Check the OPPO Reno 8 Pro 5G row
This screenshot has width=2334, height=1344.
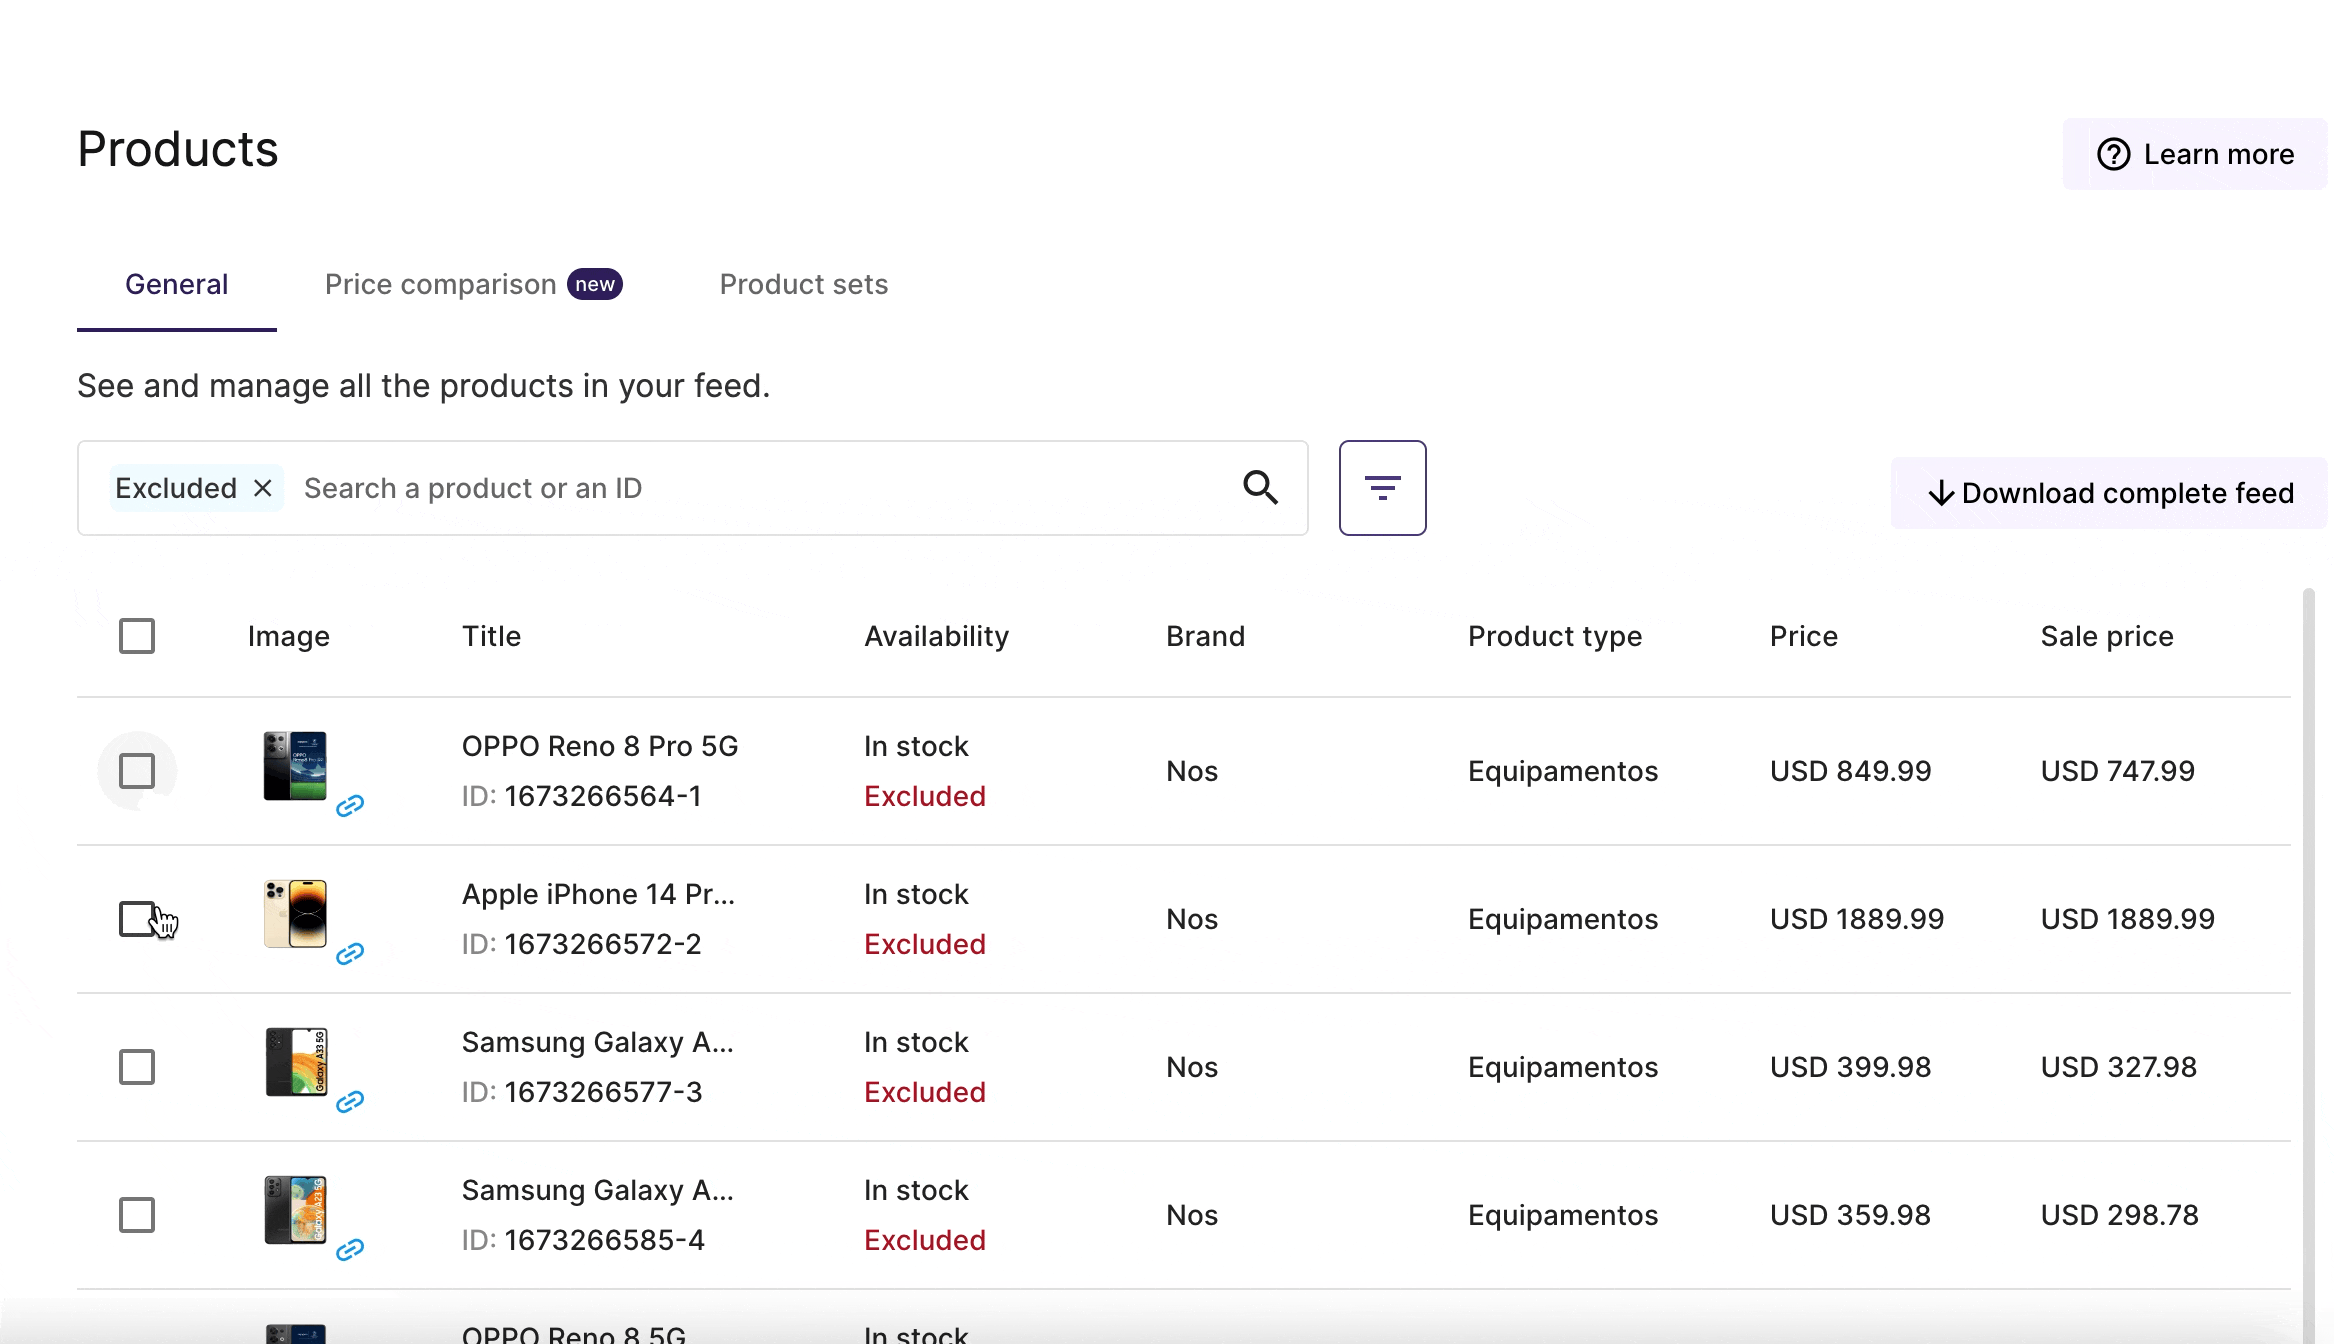click(137, 771)
